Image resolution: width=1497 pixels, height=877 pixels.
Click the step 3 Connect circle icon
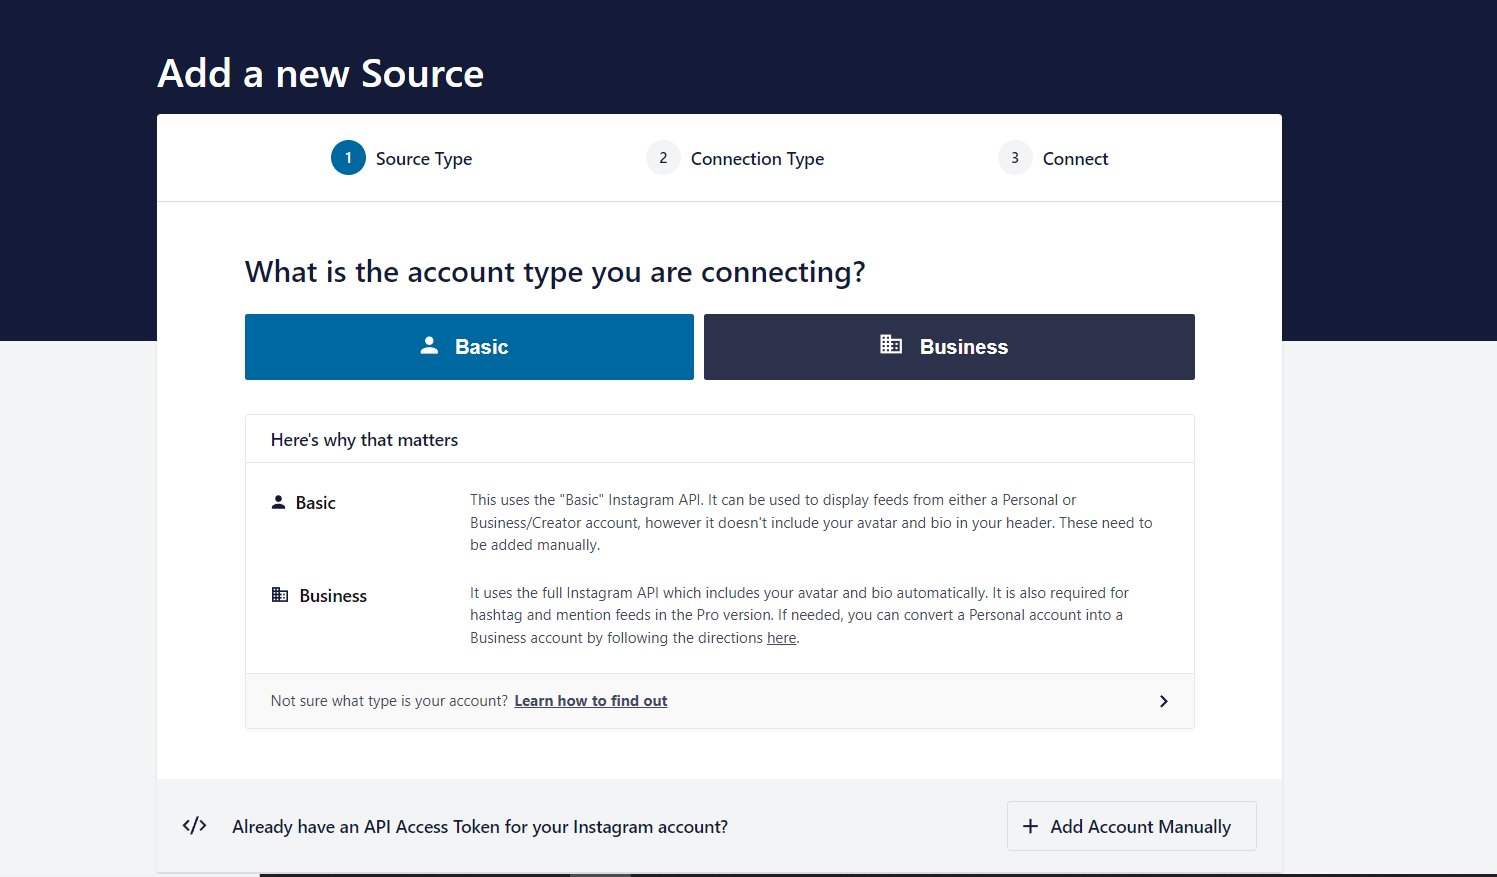(1014, 157)
